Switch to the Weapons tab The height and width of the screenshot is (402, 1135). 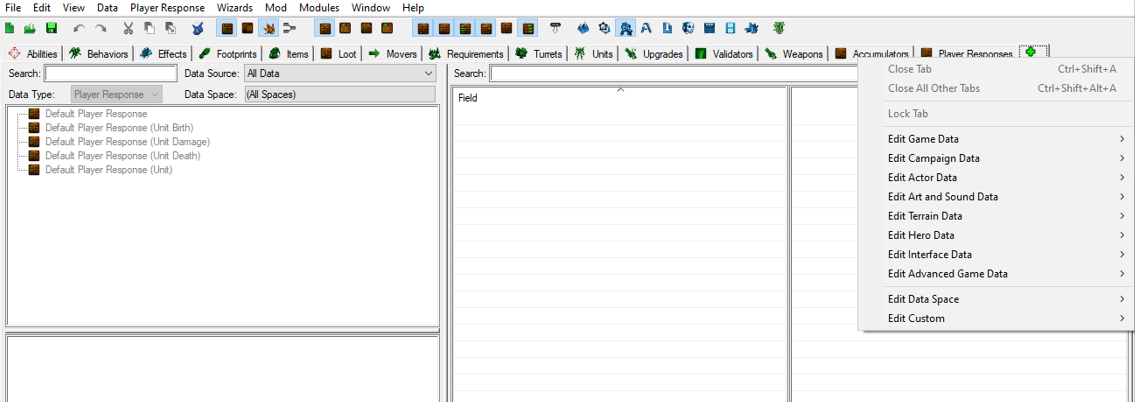pyautogui.click(x=793, y=54)
